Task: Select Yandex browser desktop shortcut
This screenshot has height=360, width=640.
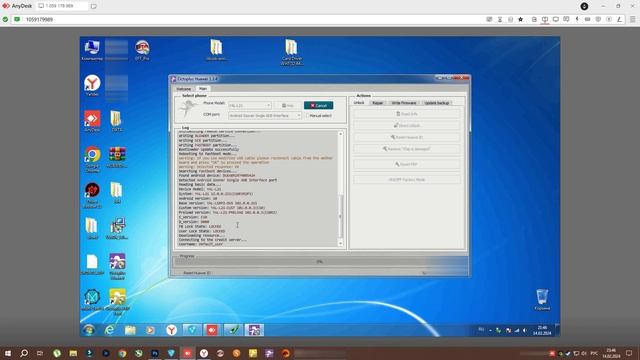Action: (92, 86)
